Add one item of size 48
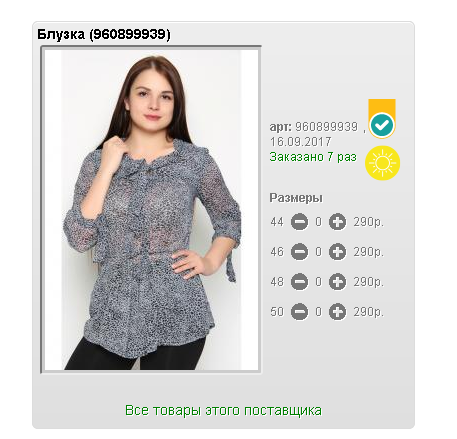Screen dimensions: 457x439 point(337,282)
